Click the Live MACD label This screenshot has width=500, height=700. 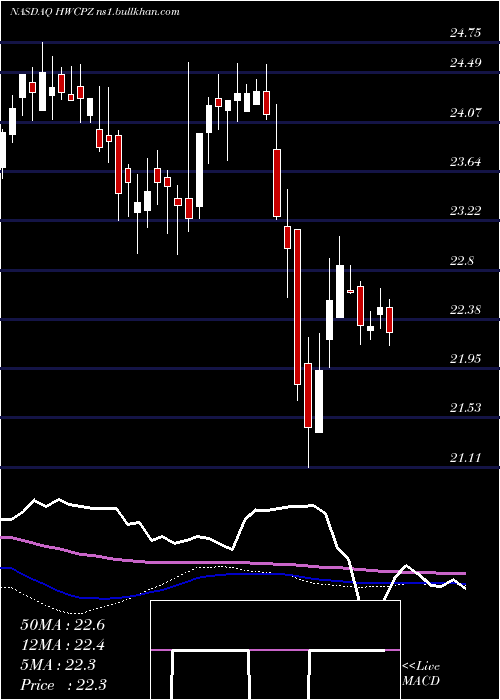421,673
